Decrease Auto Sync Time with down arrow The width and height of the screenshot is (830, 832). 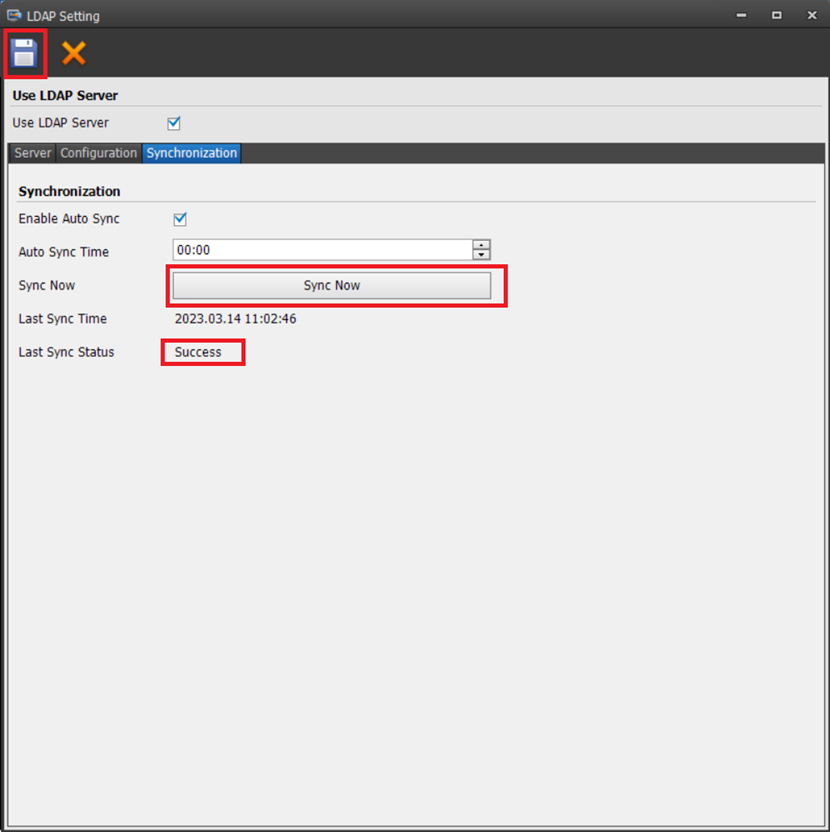tap(481, 255)
